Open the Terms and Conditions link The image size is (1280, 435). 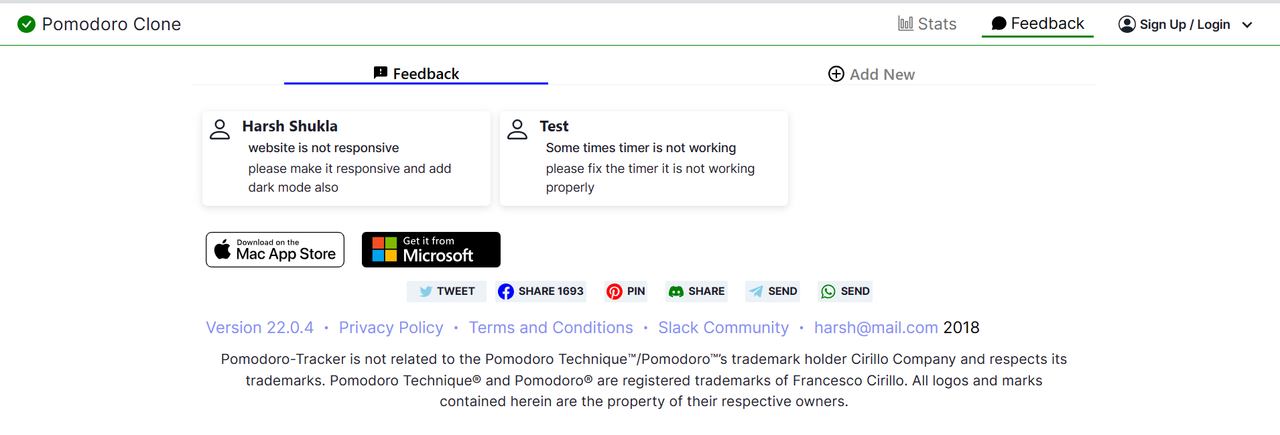point(551,327)
